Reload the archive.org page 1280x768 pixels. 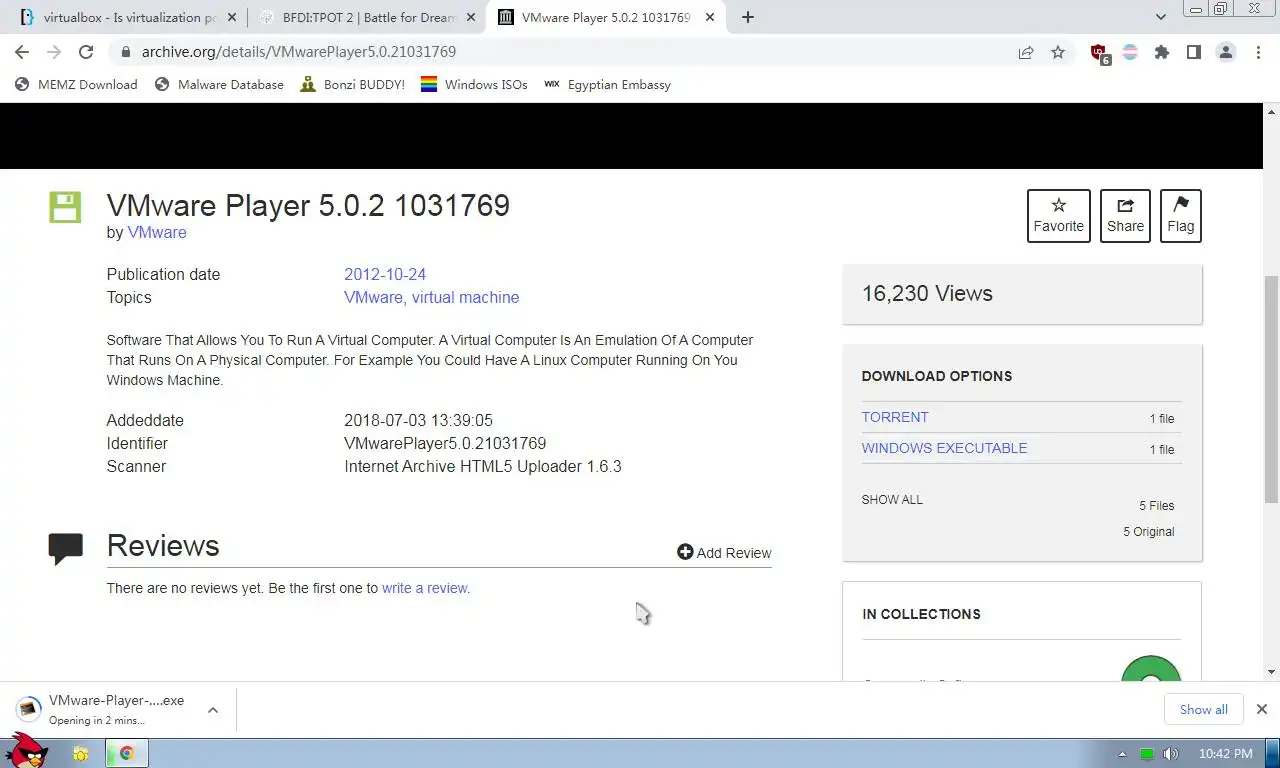(x=86, y=52)
